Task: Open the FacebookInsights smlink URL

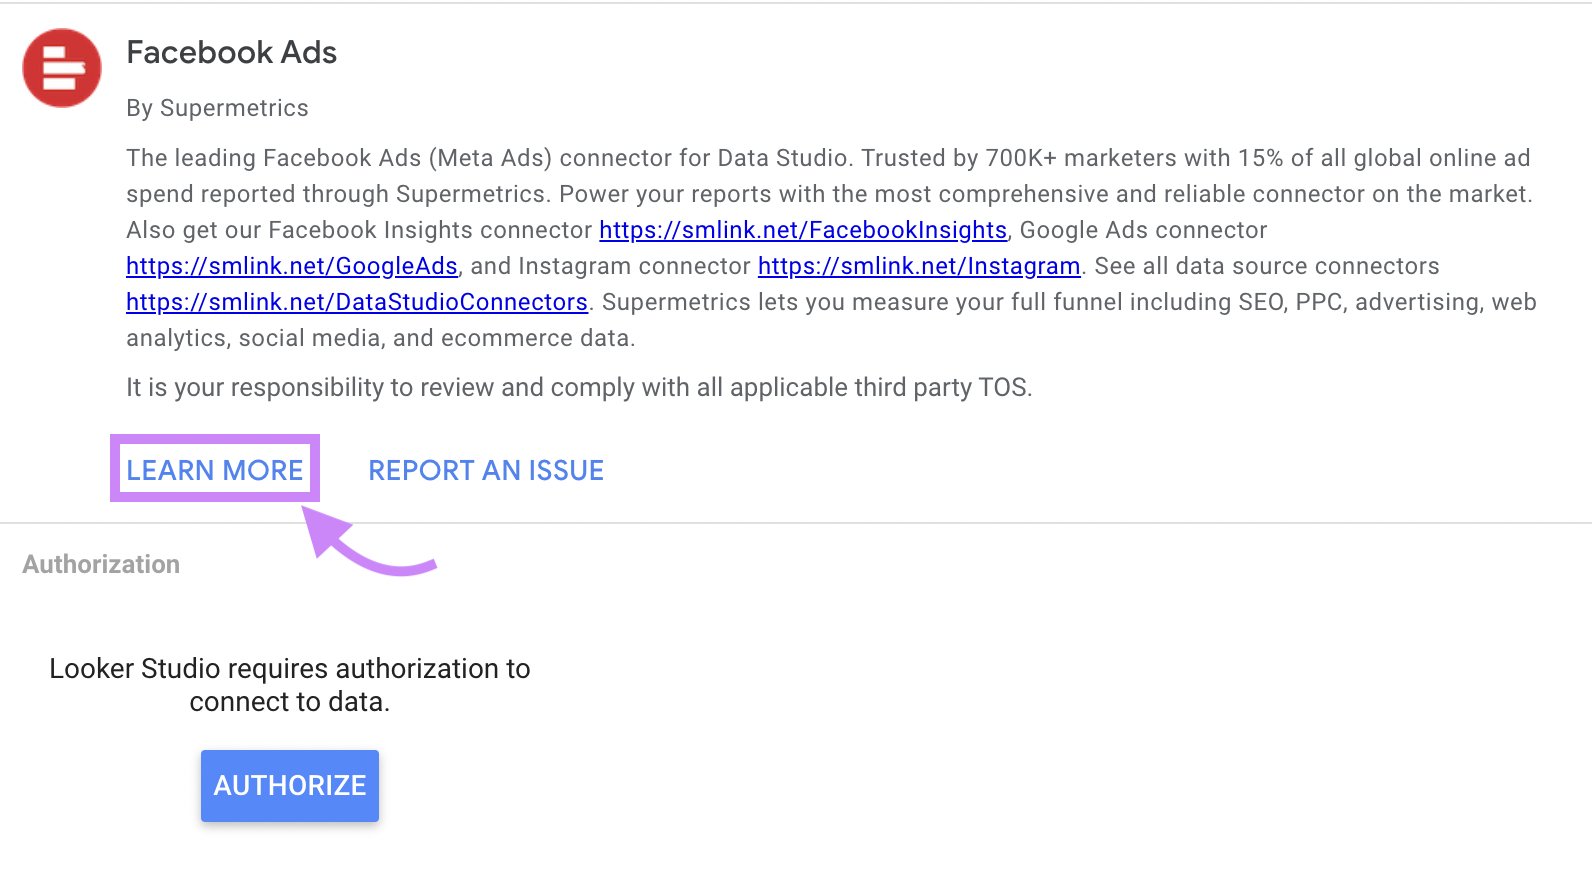Action: [802, 230]
